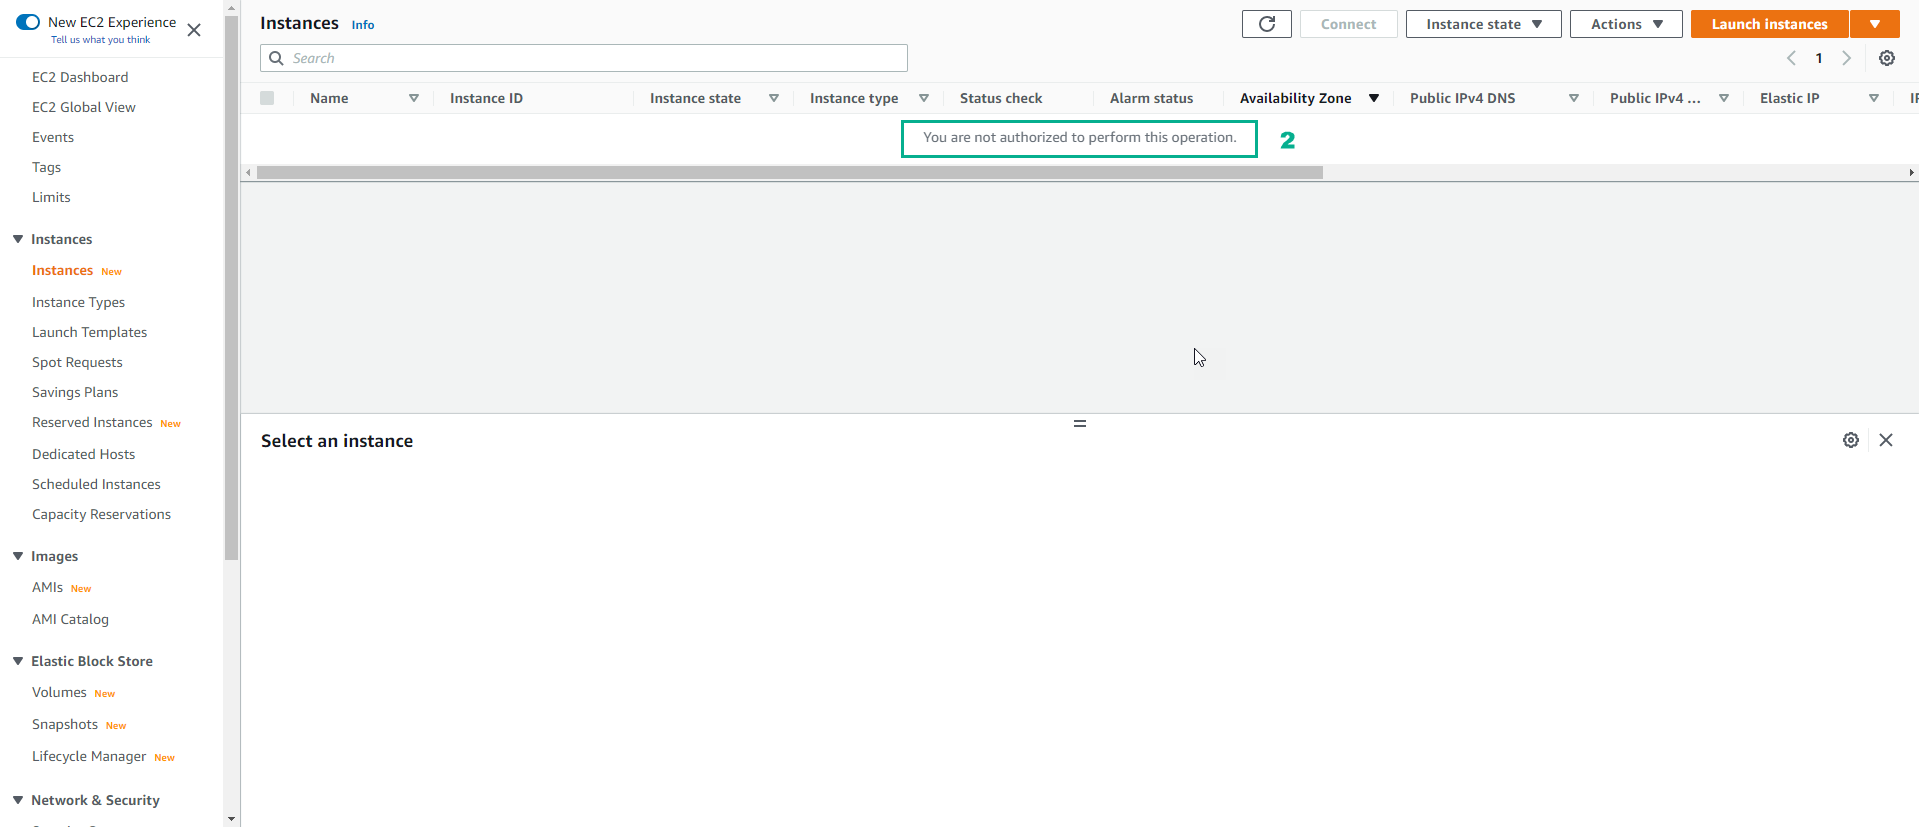Click the pane resize handle icon

tap(1080, 423)
